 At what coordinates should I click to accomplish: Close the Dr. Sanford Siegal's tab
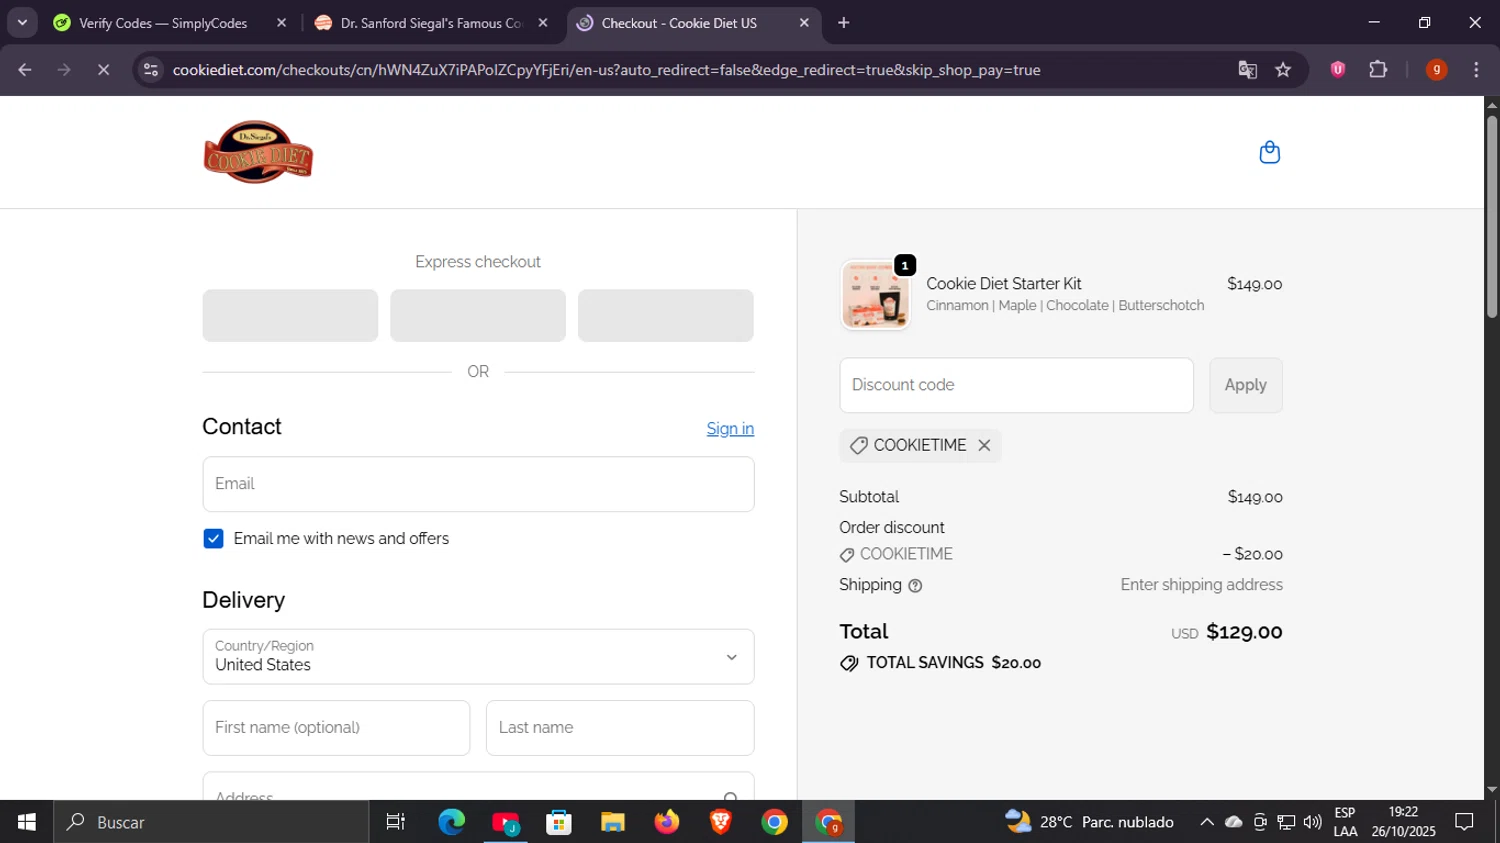[x=543, y=22]
